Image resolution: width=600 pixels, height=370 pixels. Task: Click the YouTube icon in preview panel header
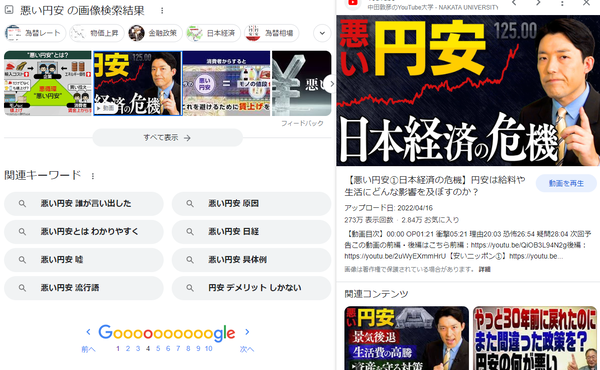pyautogui.click(x=352, y=4)
